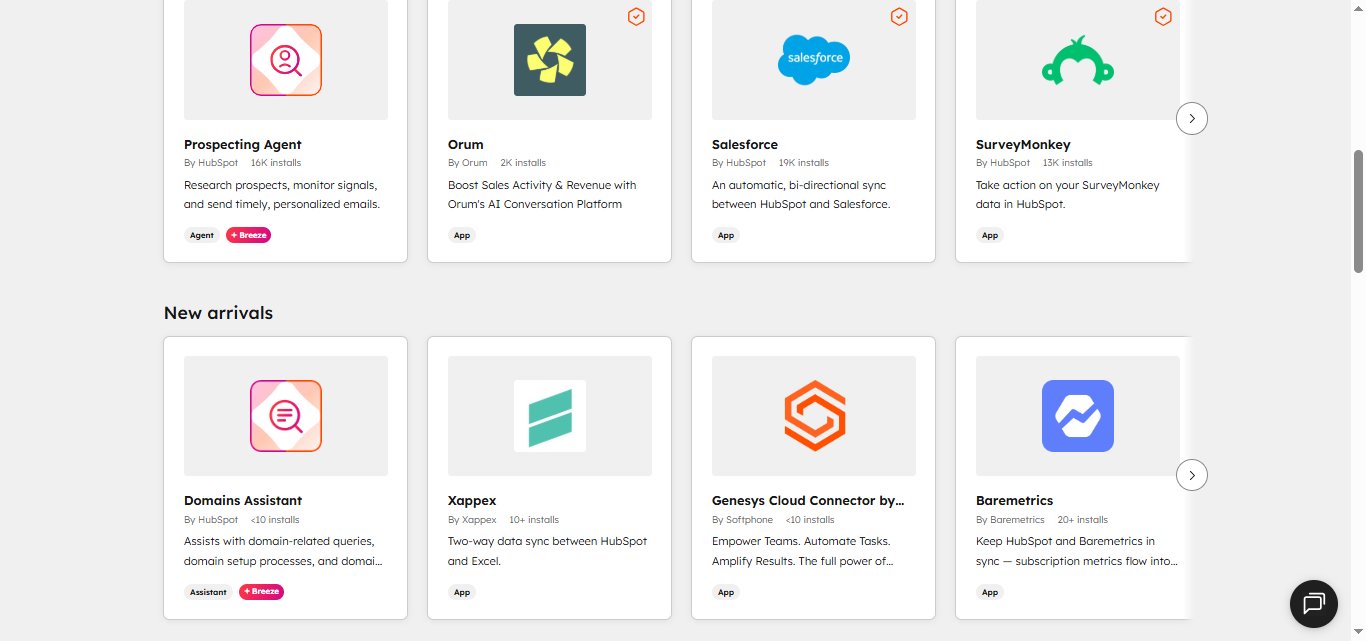
Task: Click 'By HubSpot 16K installs' text
Action: coord(242,163)
